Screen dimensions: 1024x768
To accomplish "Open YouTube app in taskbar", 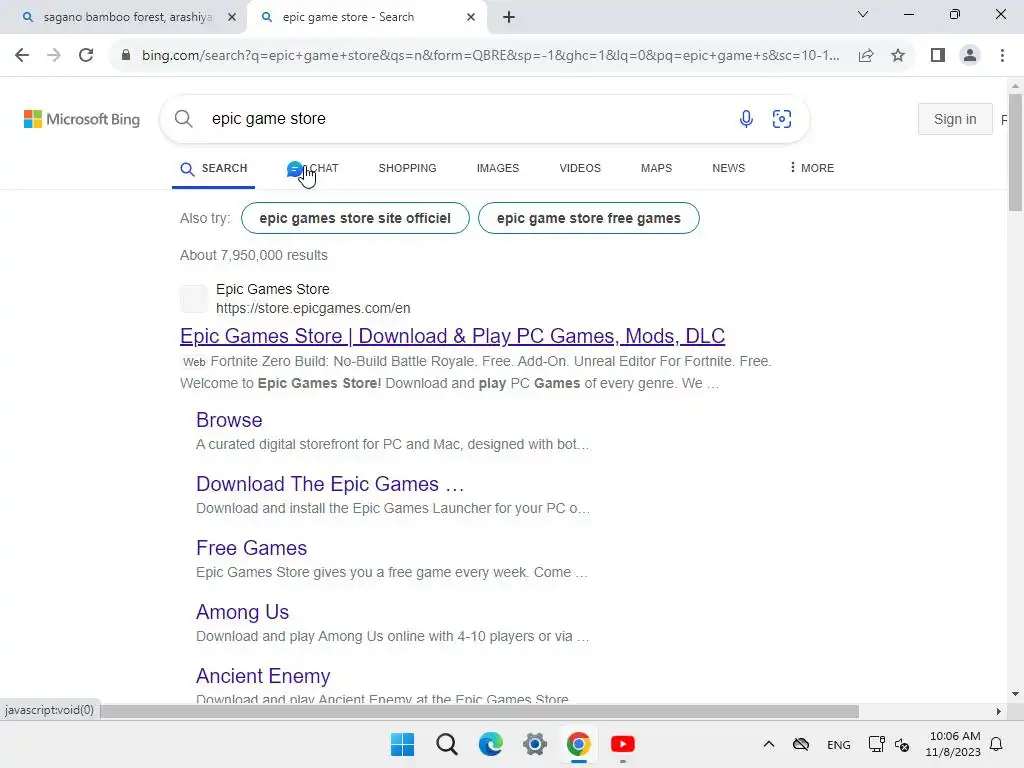I will coord(622,744).
